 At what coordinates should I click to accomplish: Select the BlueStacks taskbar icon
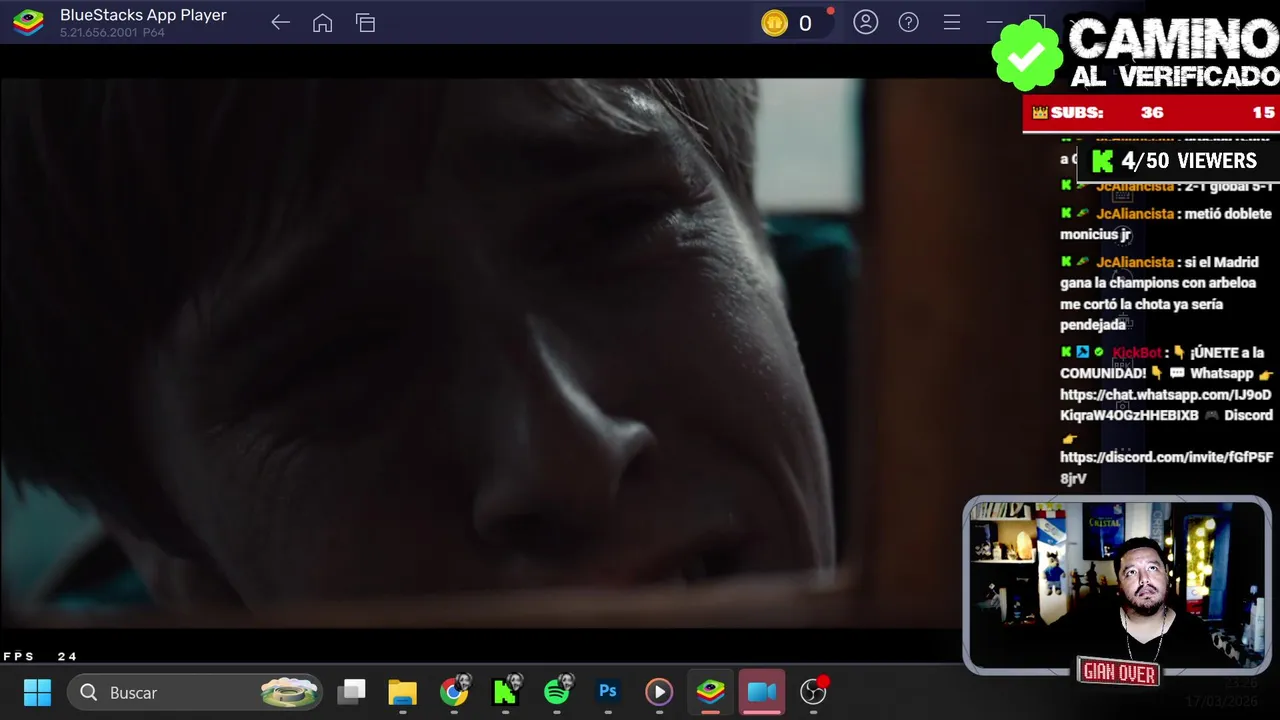(x=711, y=692)
